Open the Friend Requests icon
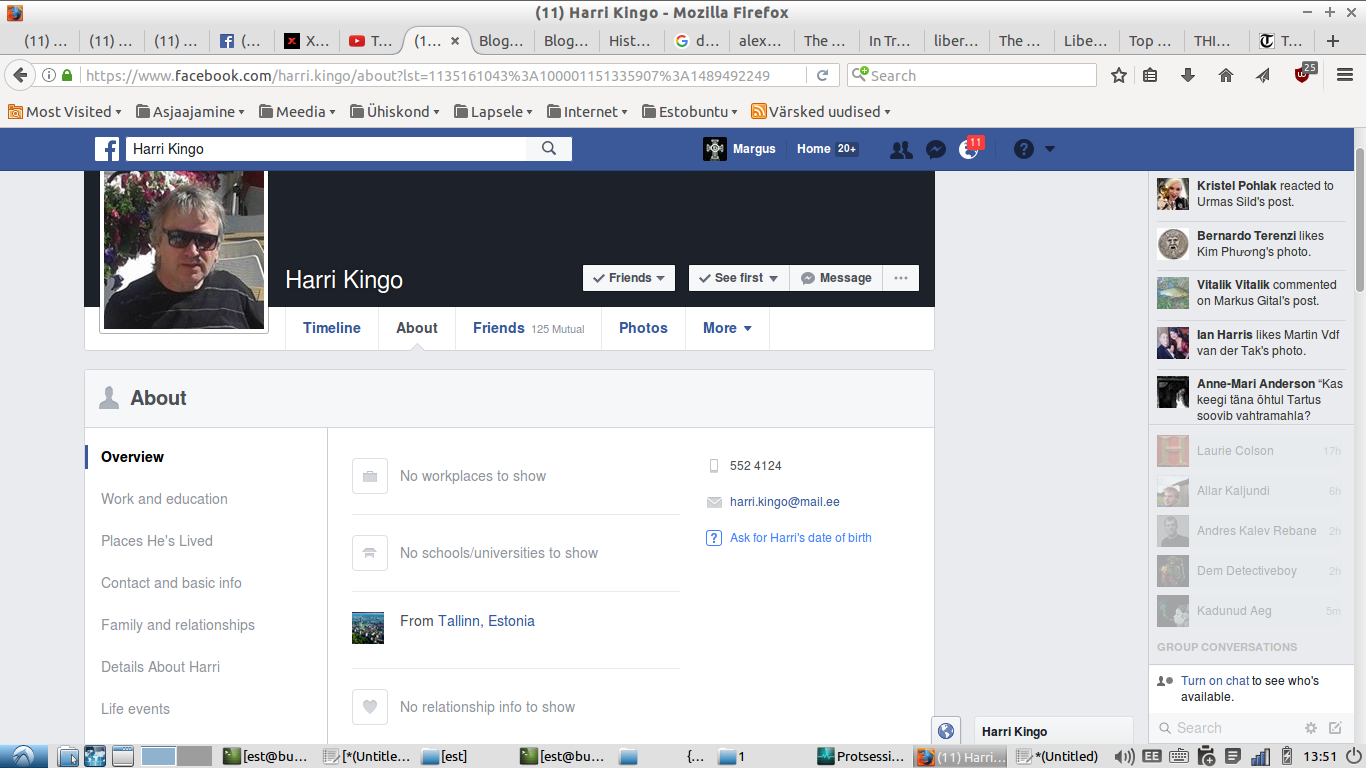 point(901,149)
